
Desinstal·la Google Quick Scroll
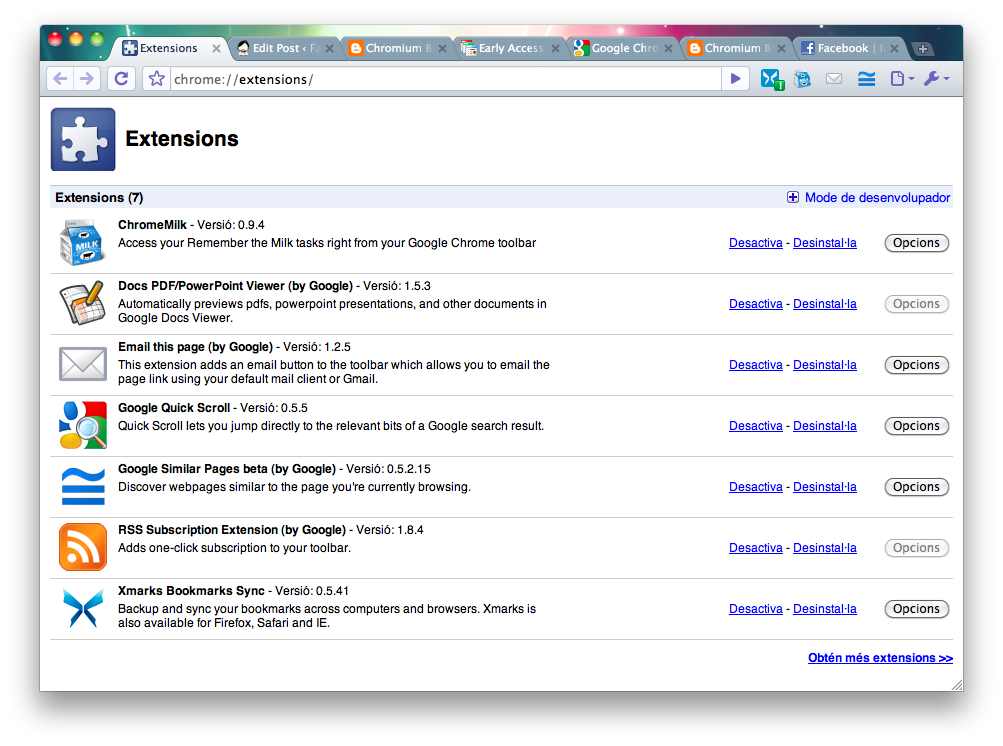coord(825,425)
